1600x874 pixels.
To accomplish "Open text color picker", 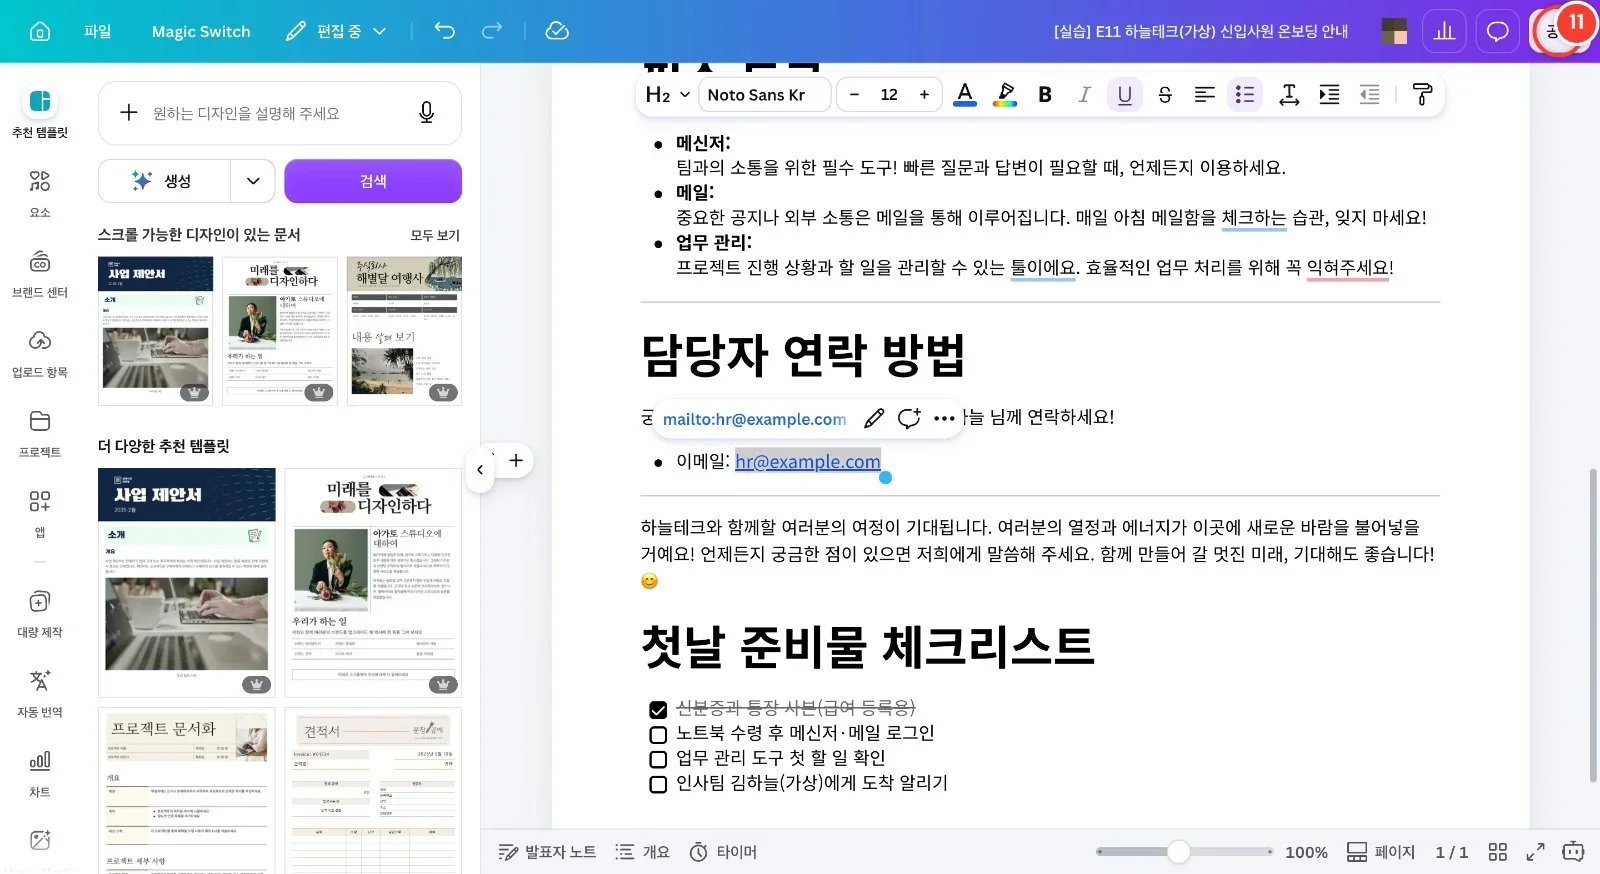I will point(965,94).
